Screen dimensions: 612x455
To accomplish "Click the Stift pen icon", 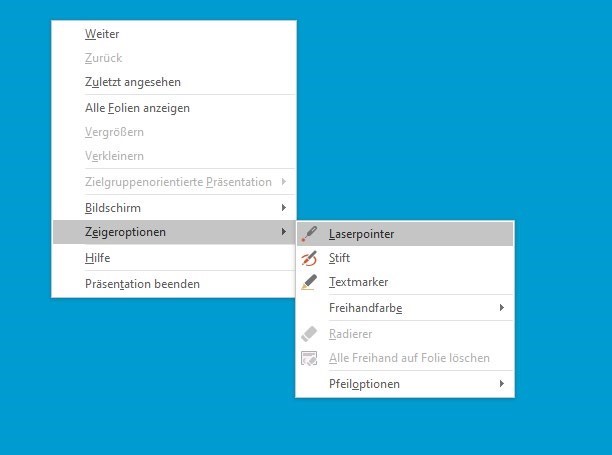I will [309, 258].
